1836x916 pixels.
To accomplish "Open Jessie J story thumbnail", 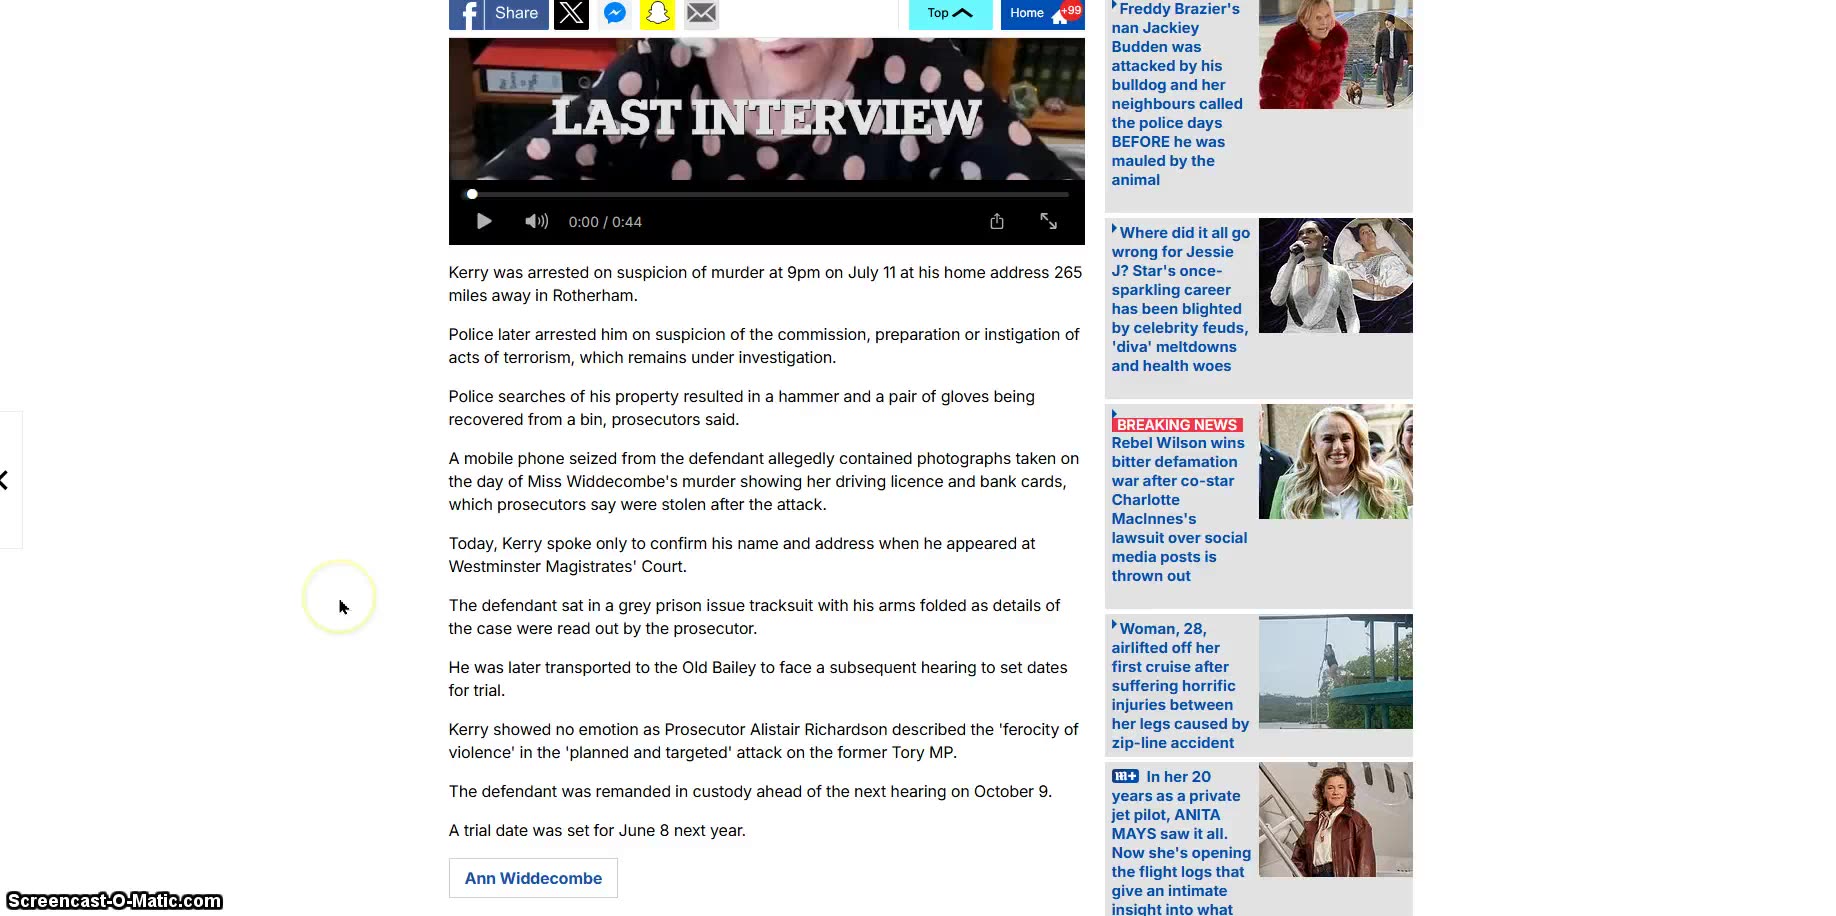I will 1336,275.
